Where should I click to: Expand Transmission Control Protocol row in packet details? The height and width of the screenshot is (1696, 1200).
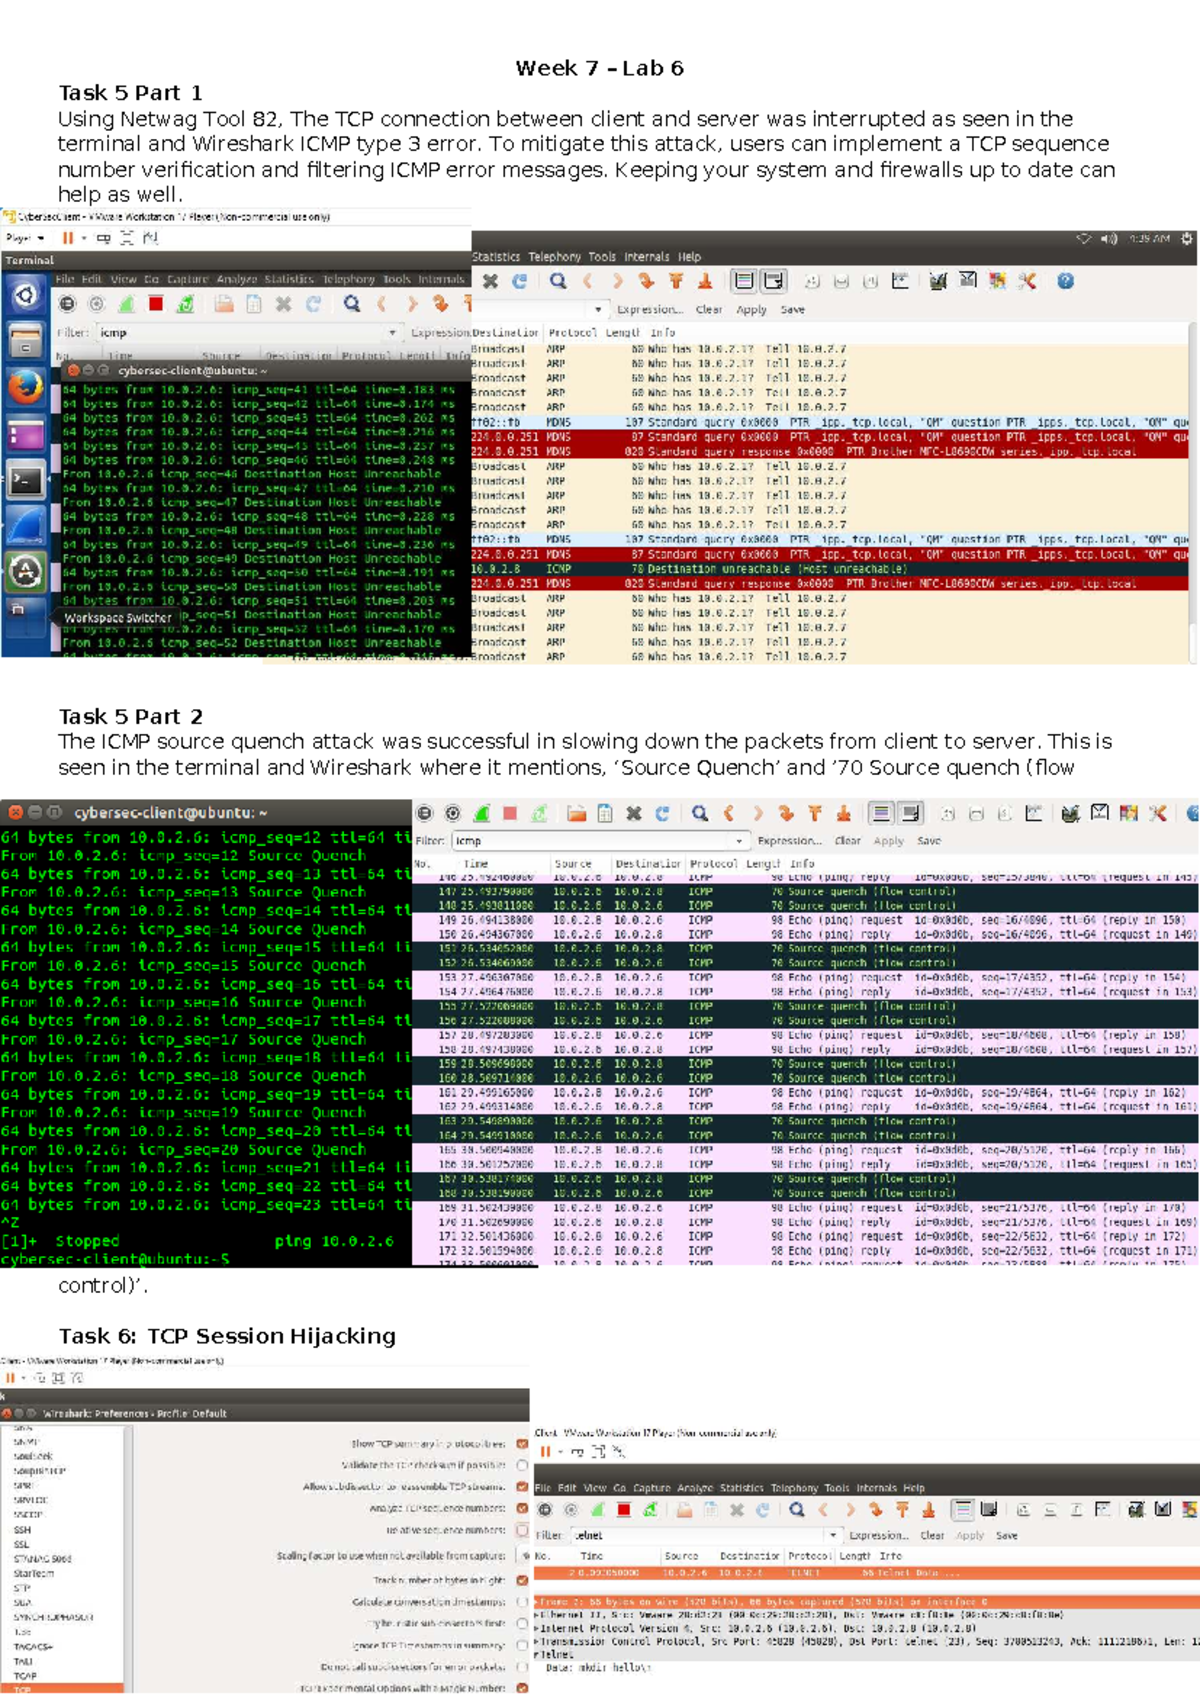(x=538, y=1641)
